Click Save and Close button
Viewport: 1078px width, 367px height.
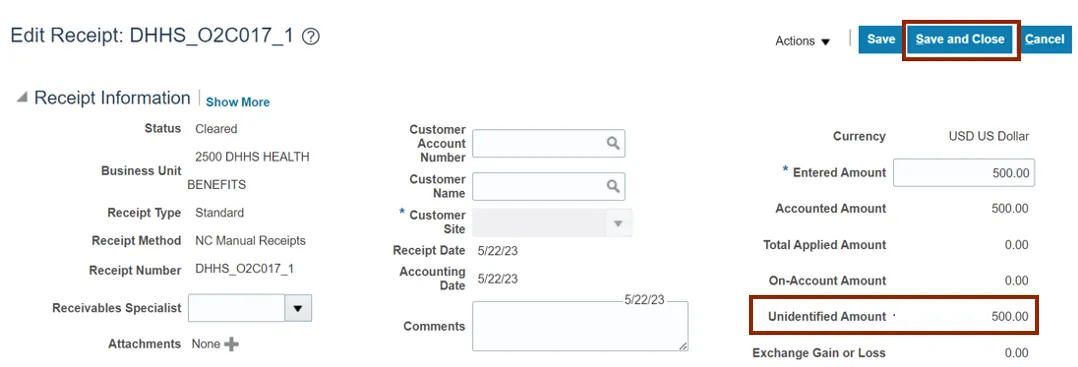point(960,39)
